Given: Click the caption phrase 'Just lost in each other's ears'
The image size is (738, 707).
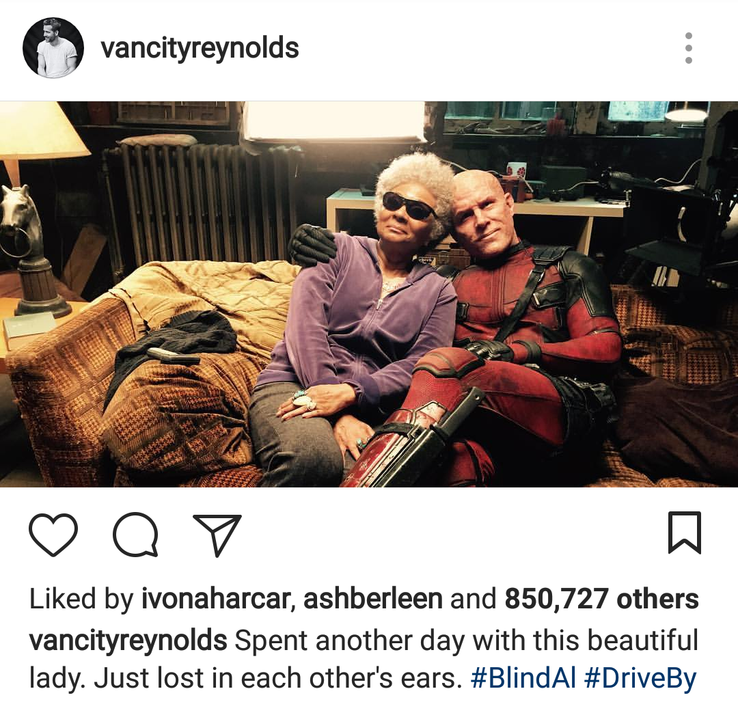Looking at the screenshot, I should coord(275,678).
